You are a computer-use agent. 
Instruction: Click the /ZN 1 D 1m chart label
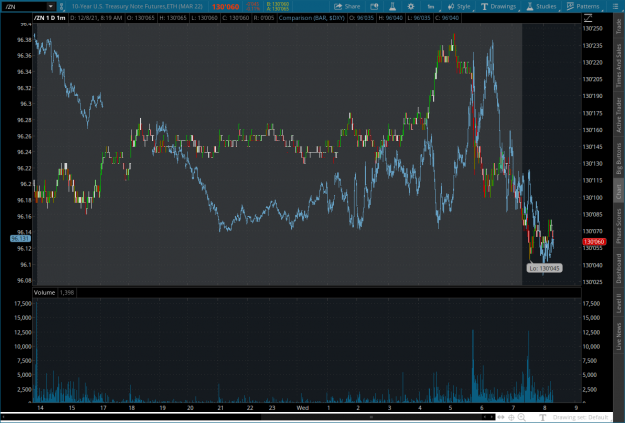tap(50, 18)
